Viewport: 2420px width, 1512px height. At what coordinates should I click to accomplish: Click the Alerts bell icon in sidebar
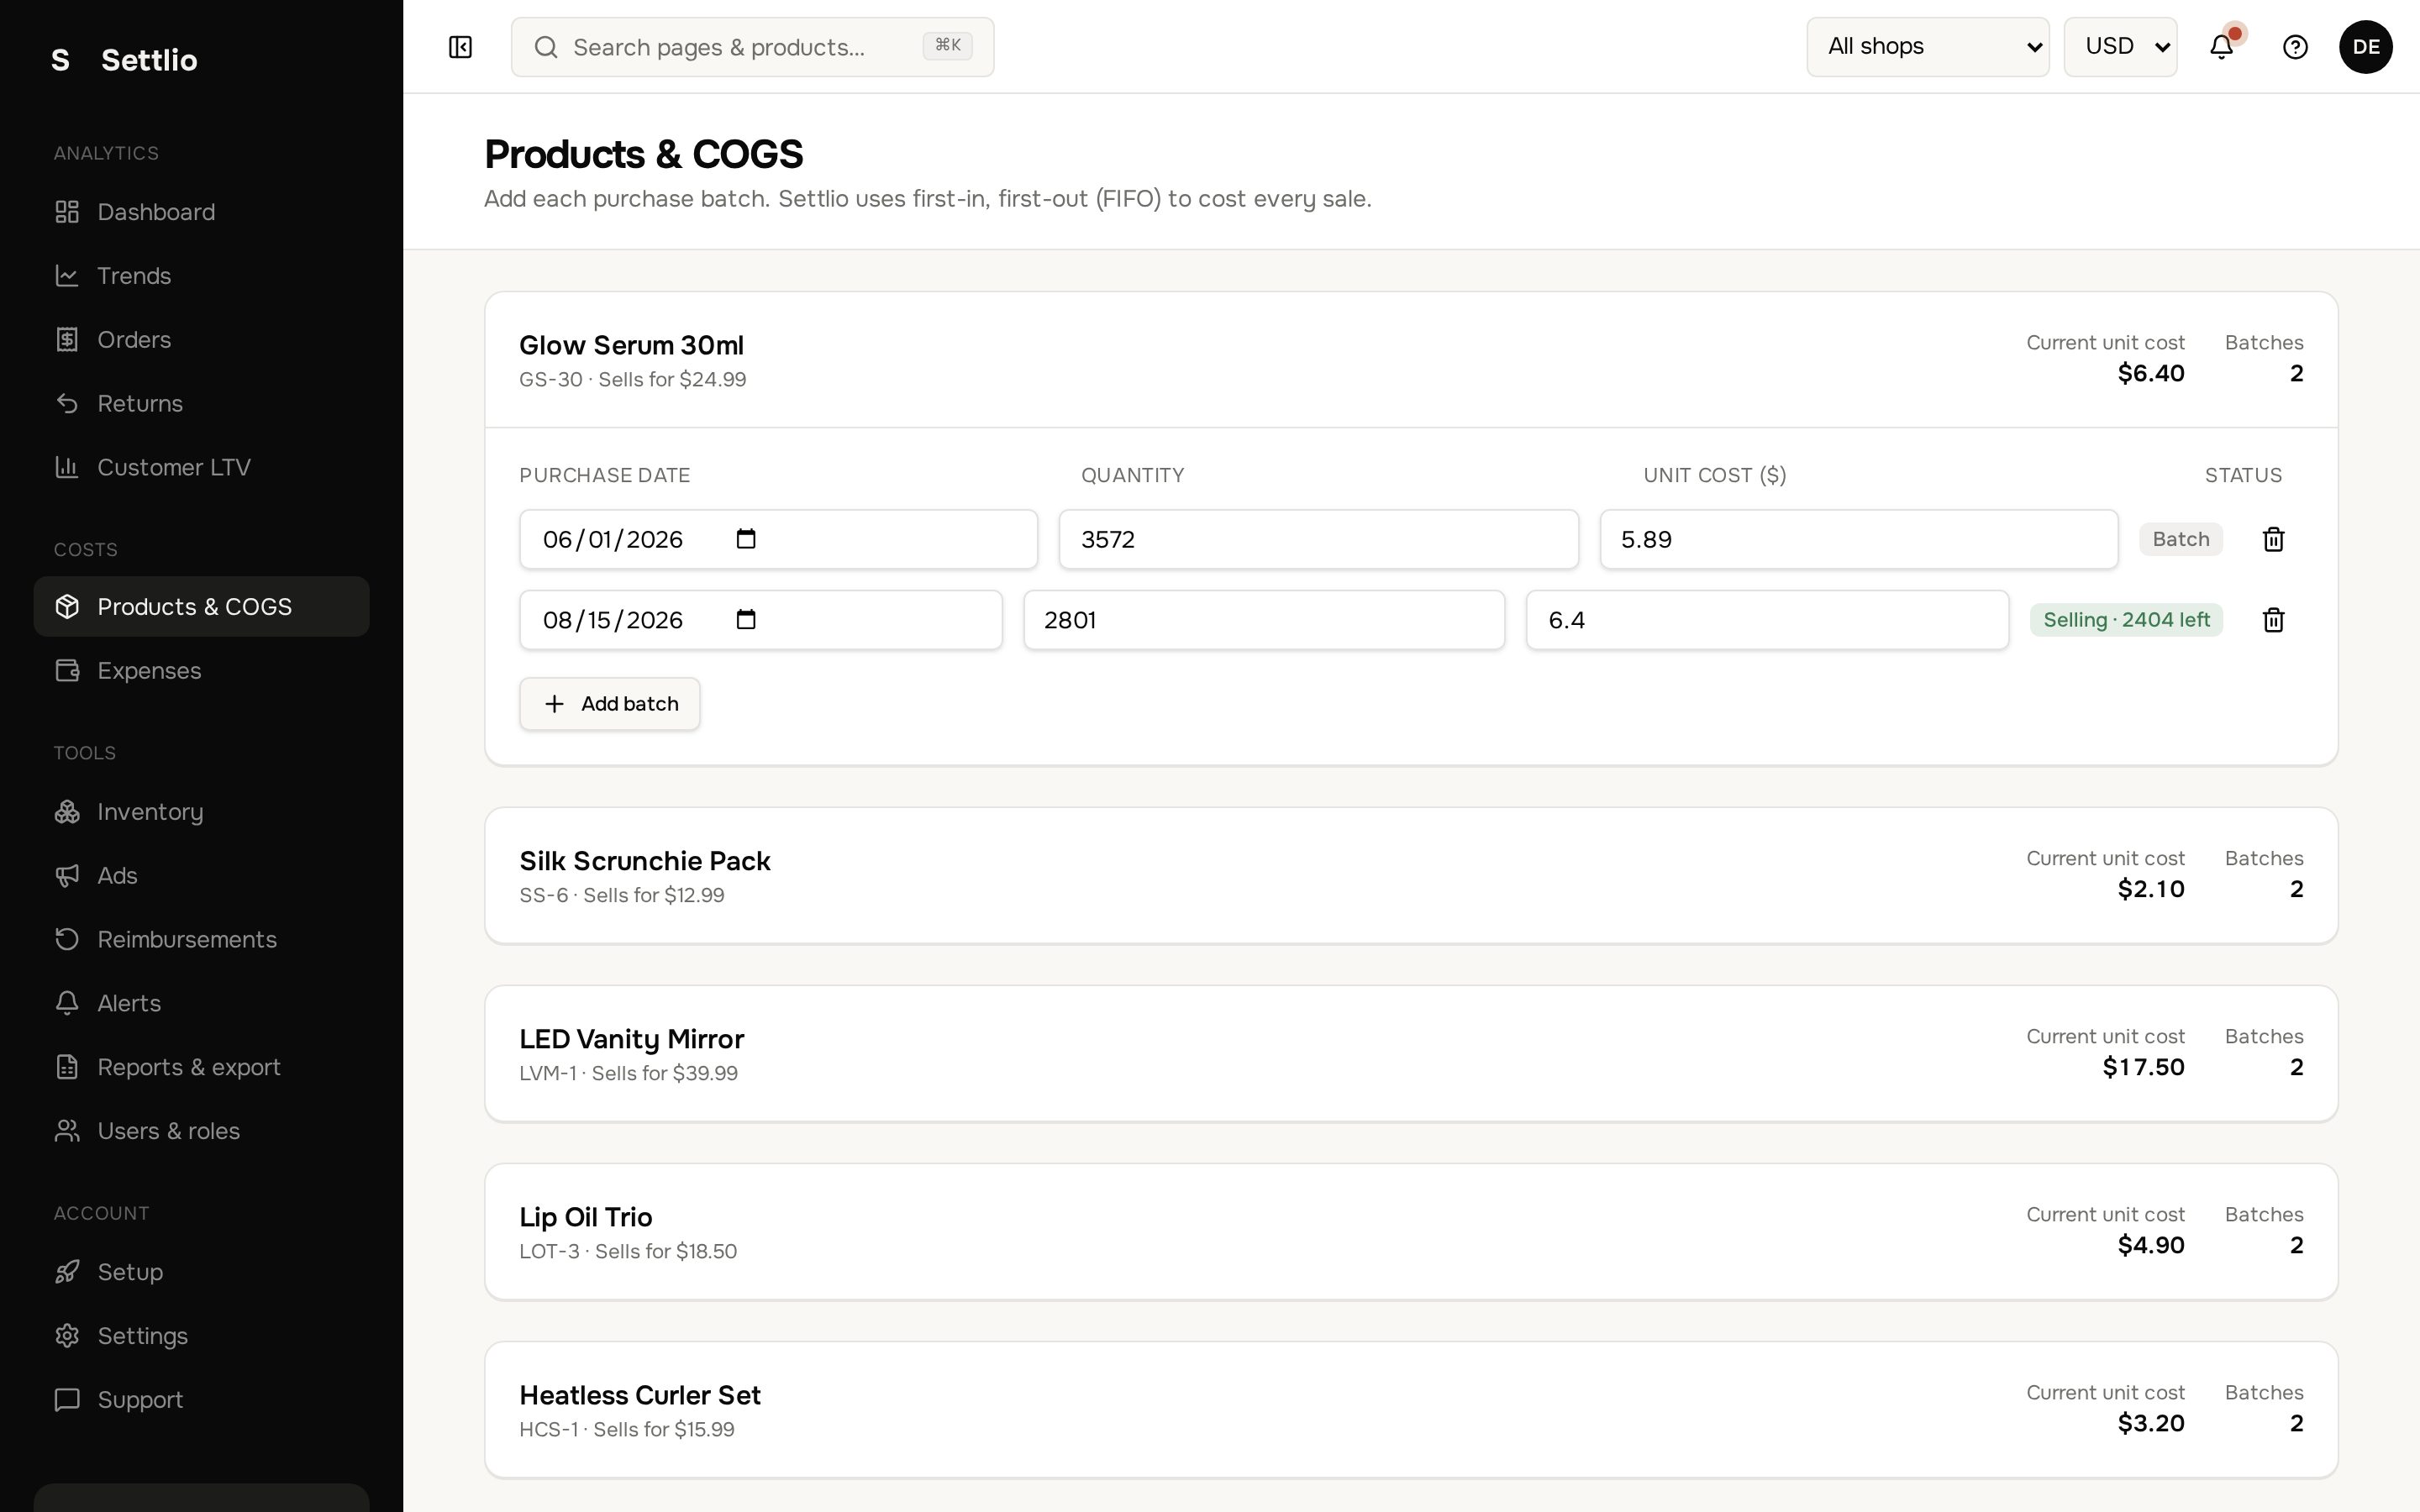click(x=67, y=1003)
